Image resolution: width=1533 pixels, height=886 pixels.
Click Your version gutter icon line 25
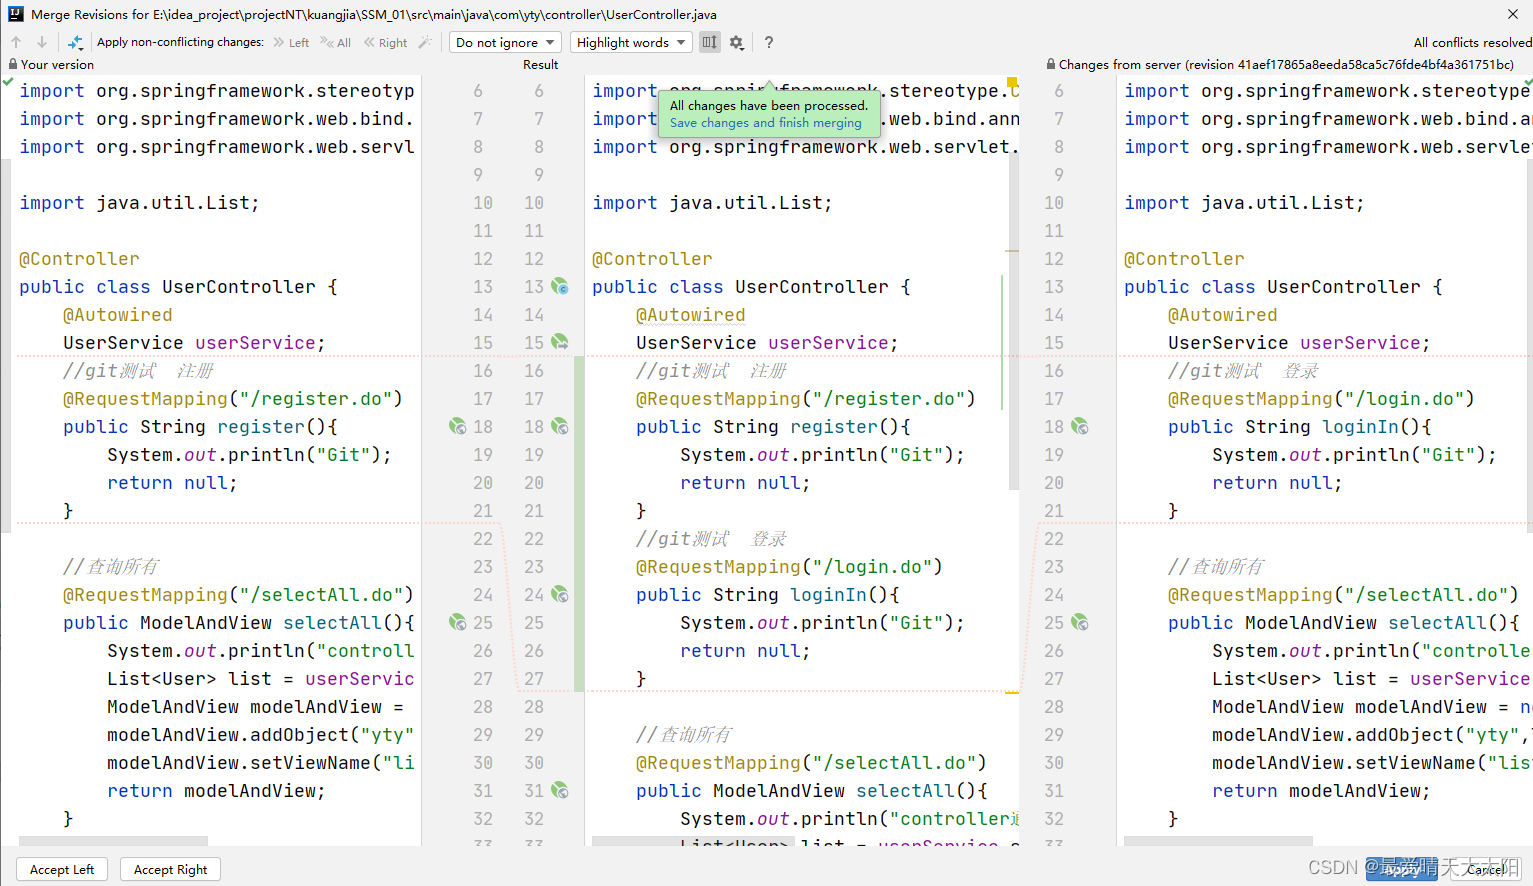[458, 623]
